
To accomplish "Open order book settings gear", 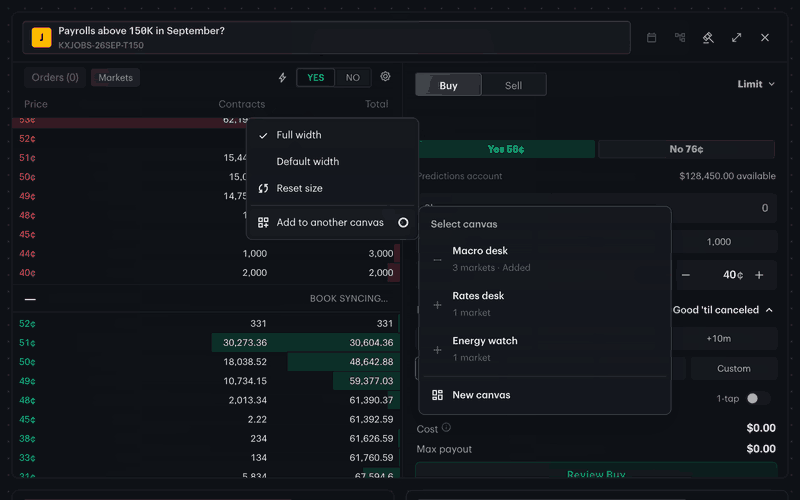I will click(x=385, y=77).
